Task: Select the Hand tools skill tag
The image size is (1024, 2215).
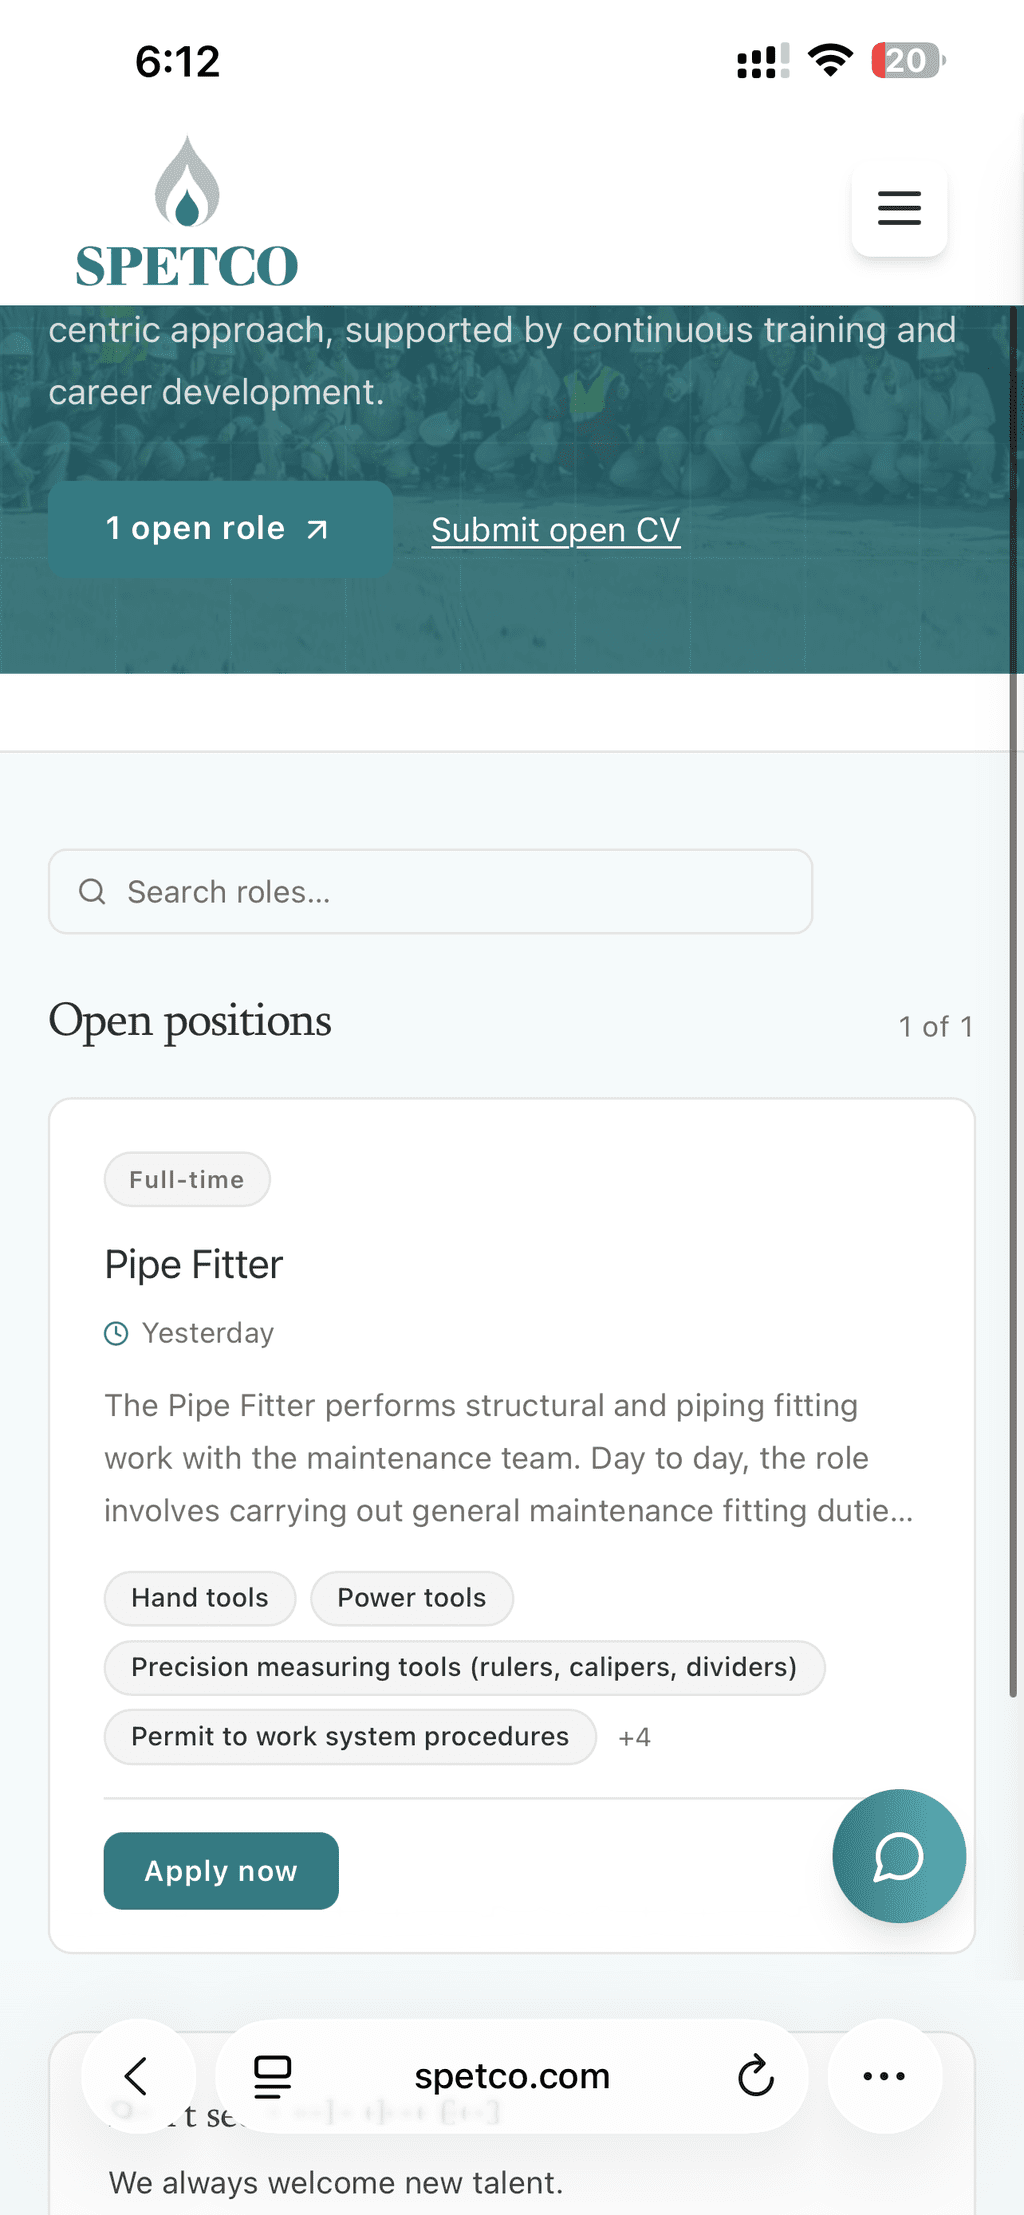Action: [x=200, y=1598]
